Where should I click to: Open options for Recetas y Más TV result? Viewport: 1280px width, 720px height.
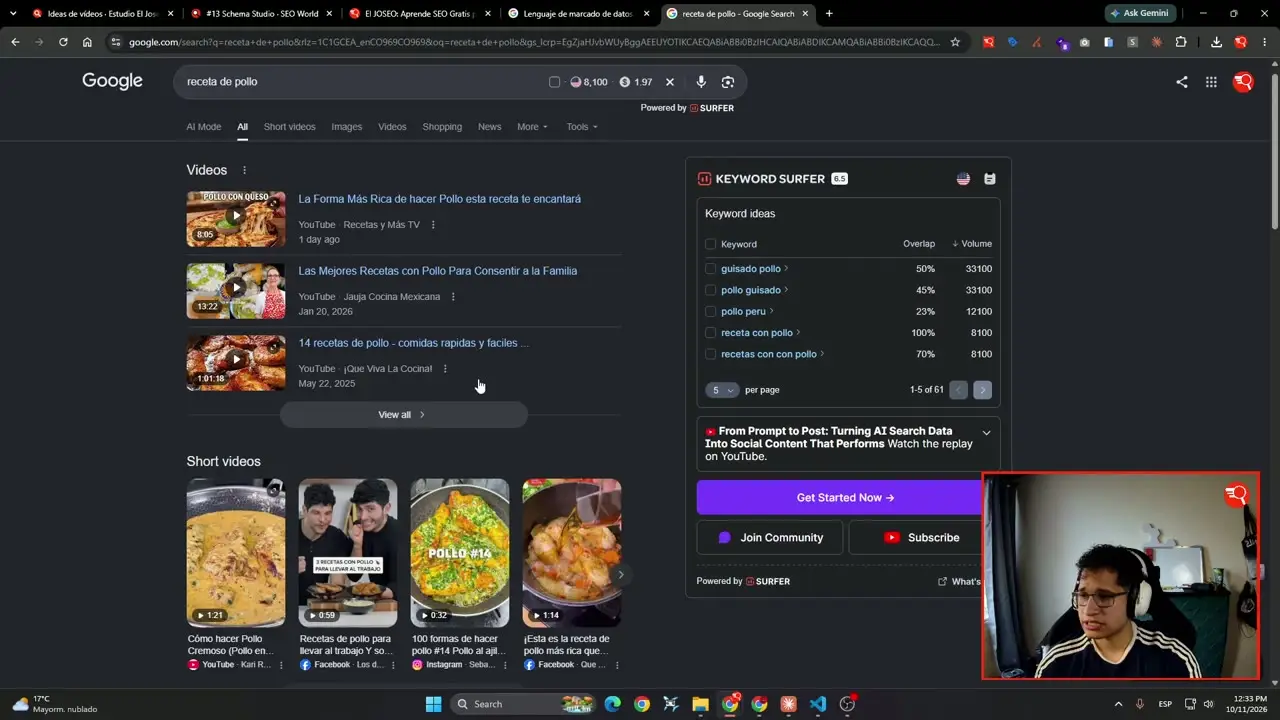[433, 225]
